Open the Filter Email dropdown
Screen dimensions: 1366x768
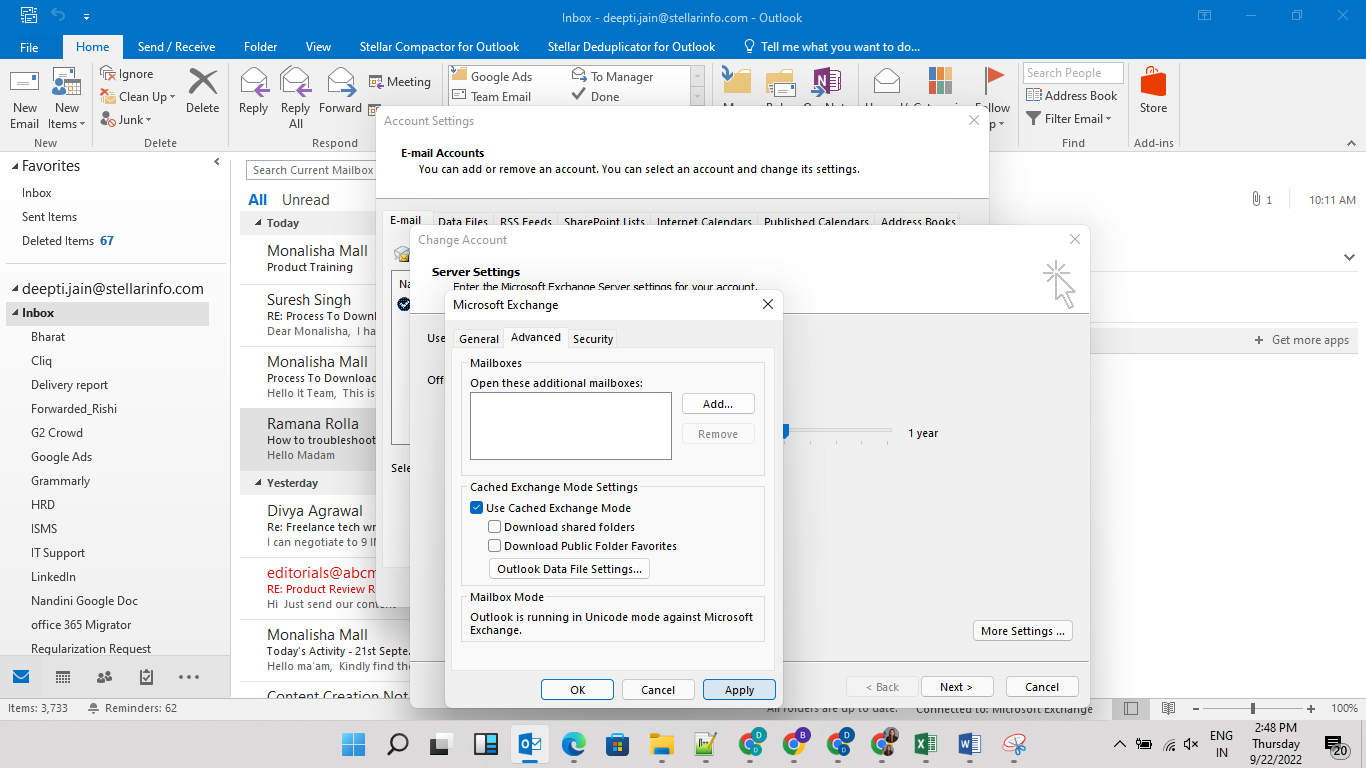pos(1070,119)
